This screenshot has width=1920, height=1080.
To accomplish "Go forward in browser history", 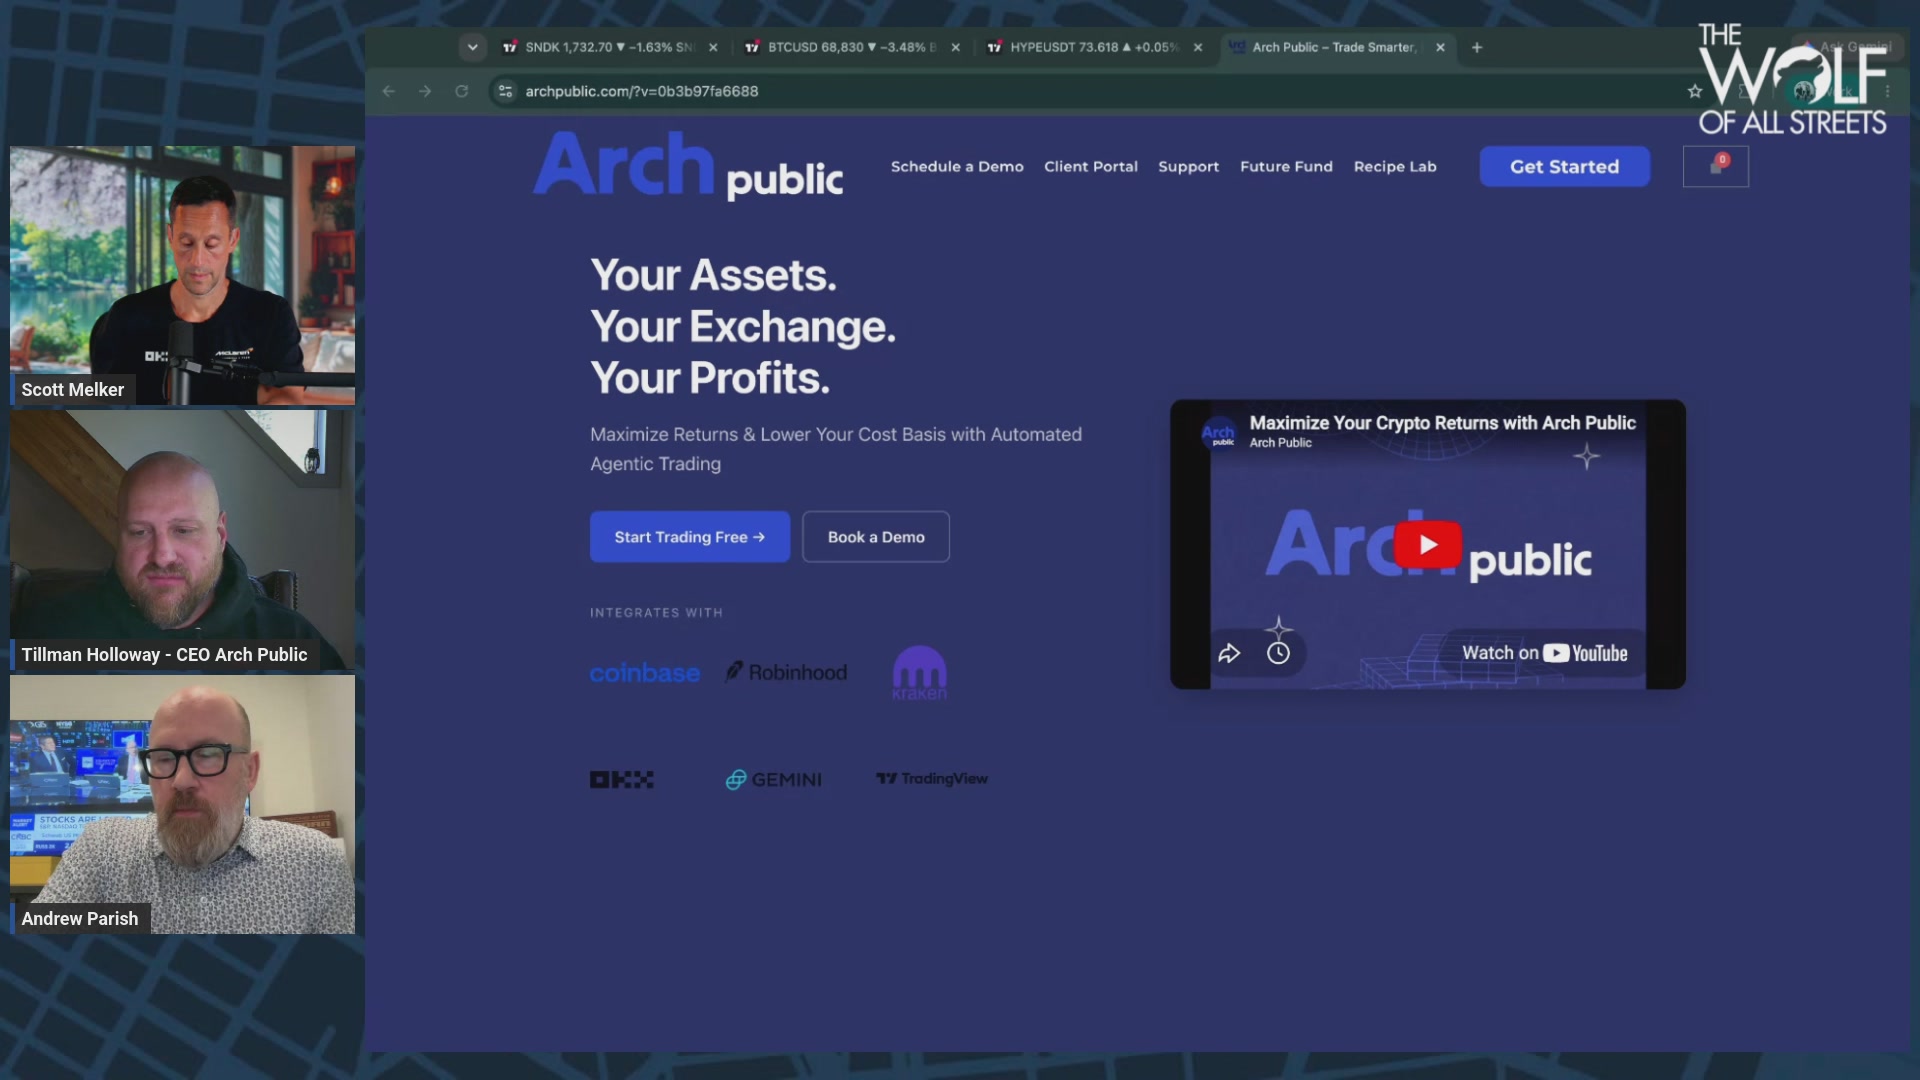I will point(425,91).
